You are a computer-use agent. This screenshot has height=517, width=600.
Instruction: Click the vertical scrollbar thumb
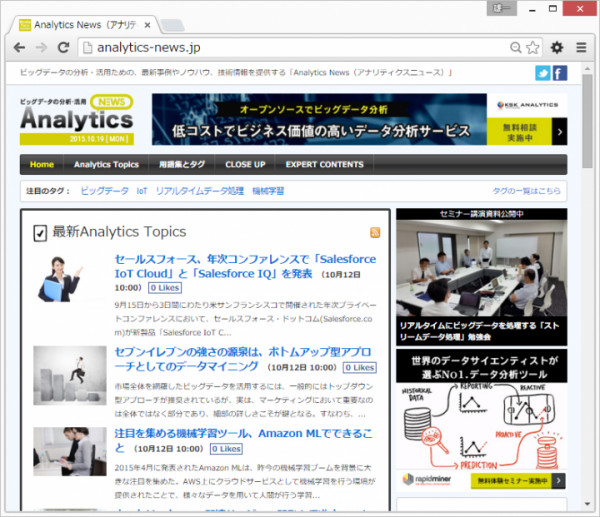pyautogui.click(x=587, y=121)
